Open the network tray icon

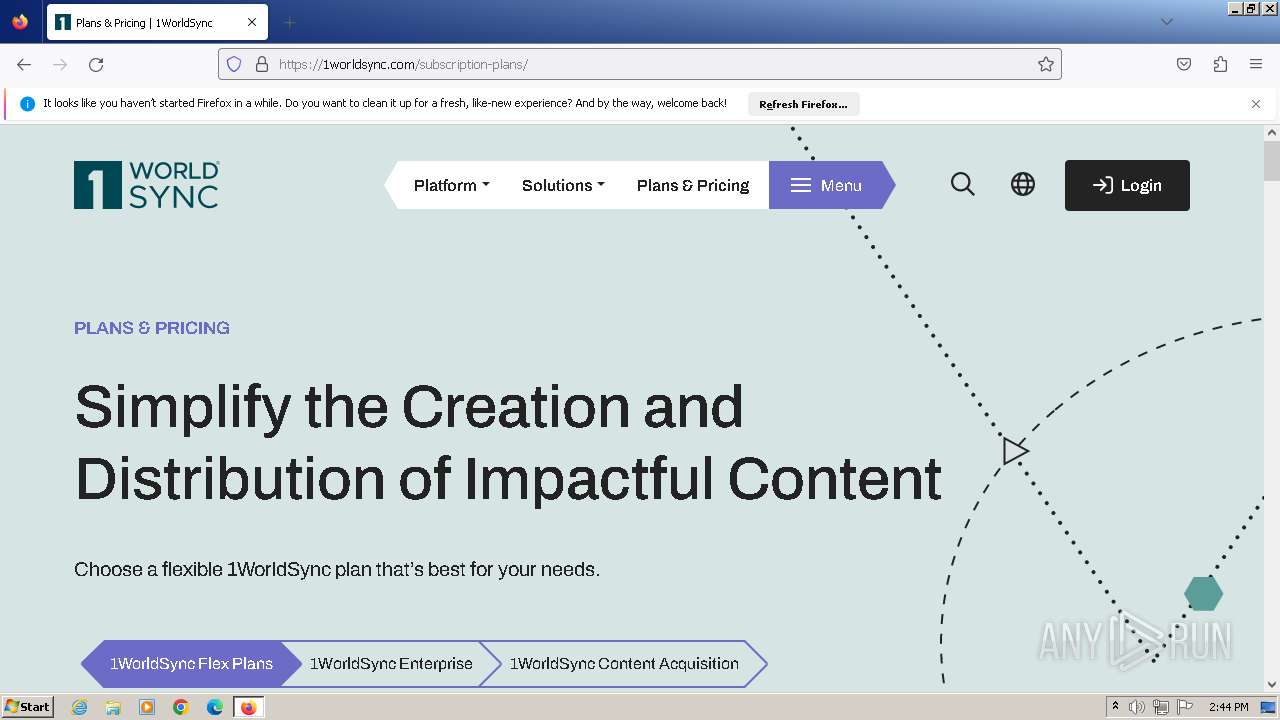tap(1161, 707)
